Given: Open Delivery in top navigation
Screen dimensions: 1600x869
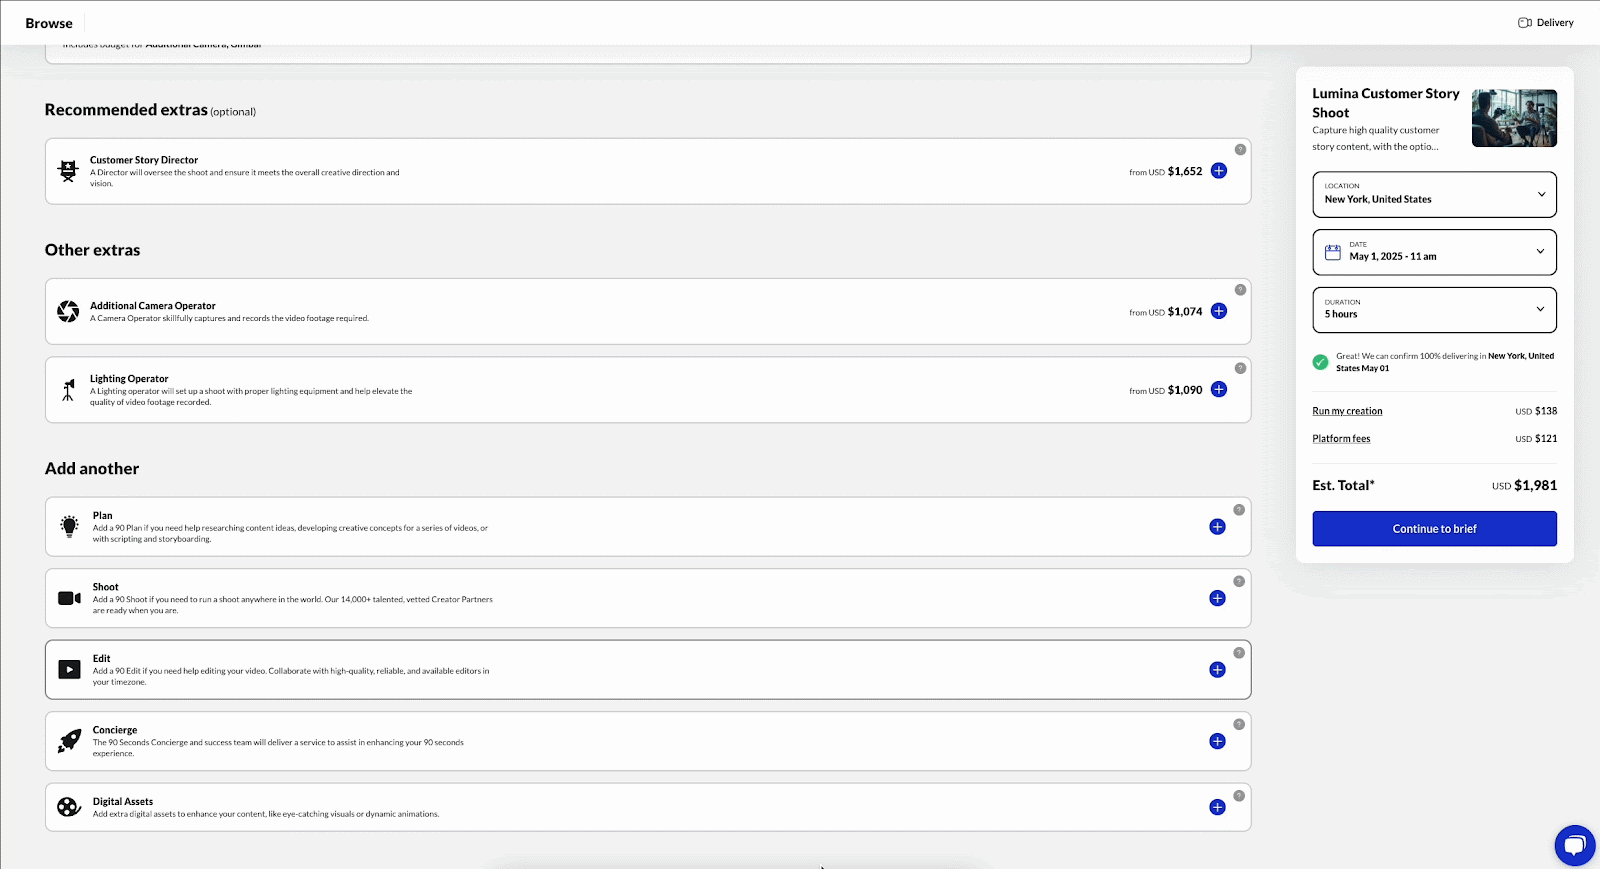Looking at the screenshot, I should coord(1546,23).
